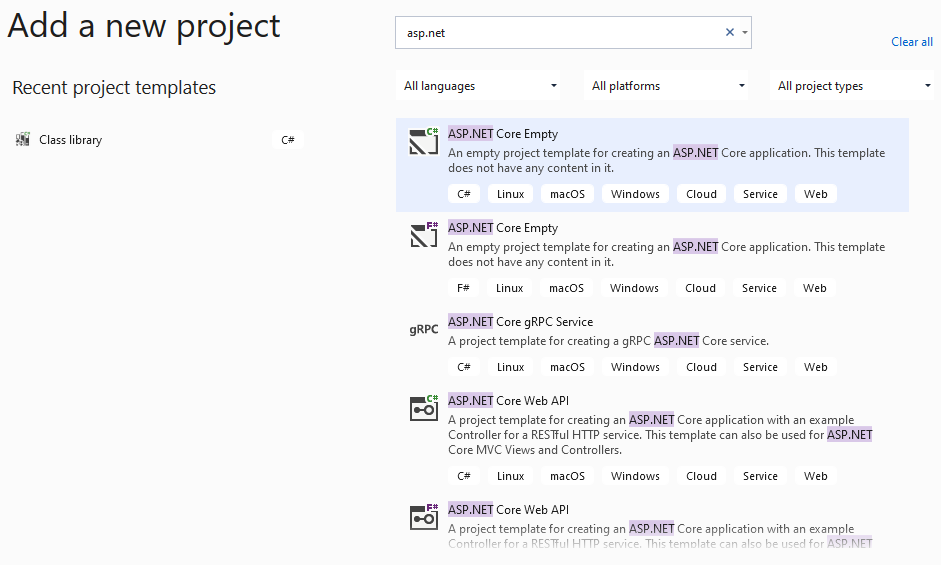Click the F# ASP.NET Core Web API icon

tap(424, 517)
